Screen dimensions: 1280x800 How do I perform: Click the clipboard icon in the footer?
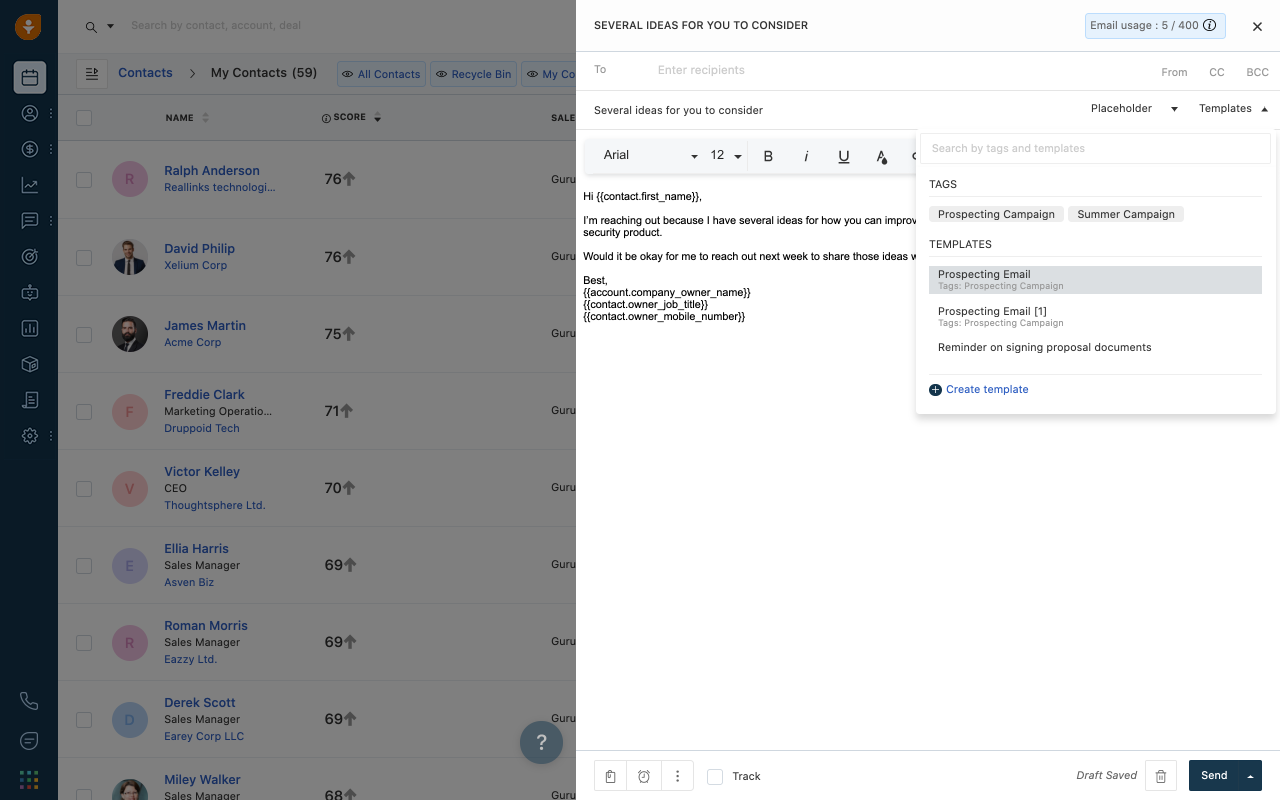point(610,776)
